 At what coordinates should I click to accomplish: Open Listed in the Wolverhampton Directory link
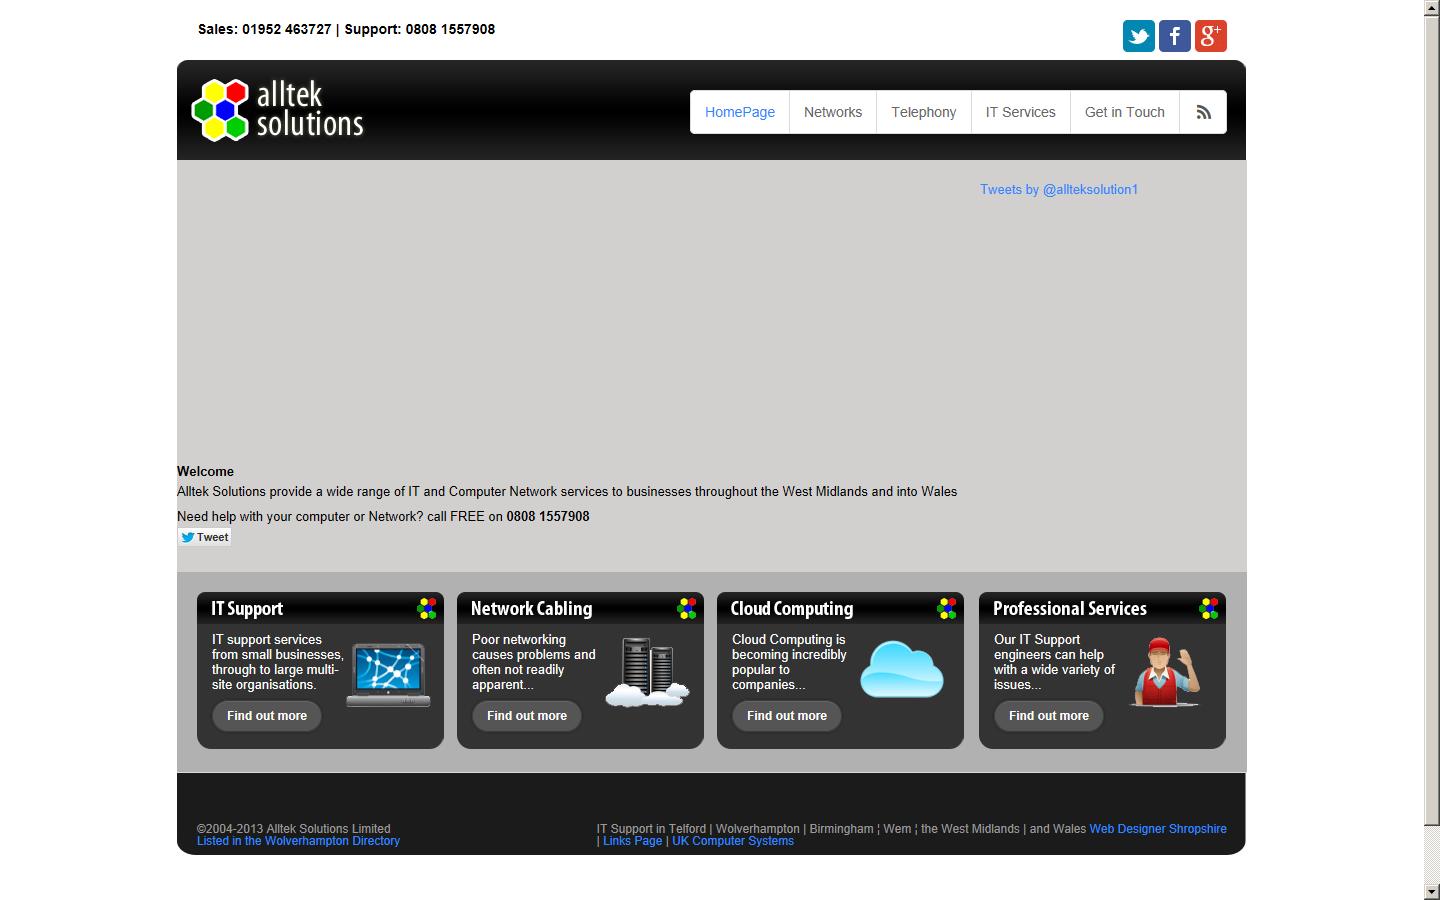pyautogui.click(x=298, y=841)
